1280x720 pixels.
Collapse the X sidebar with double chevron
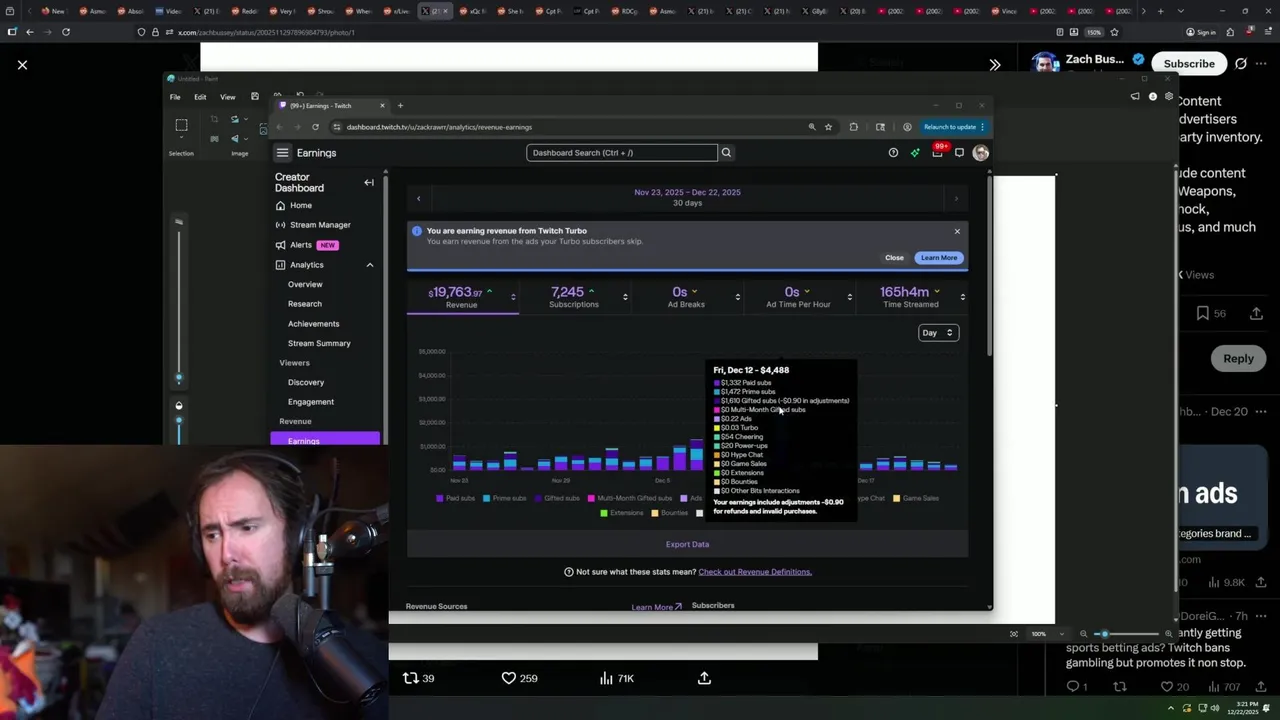(995, 65)
